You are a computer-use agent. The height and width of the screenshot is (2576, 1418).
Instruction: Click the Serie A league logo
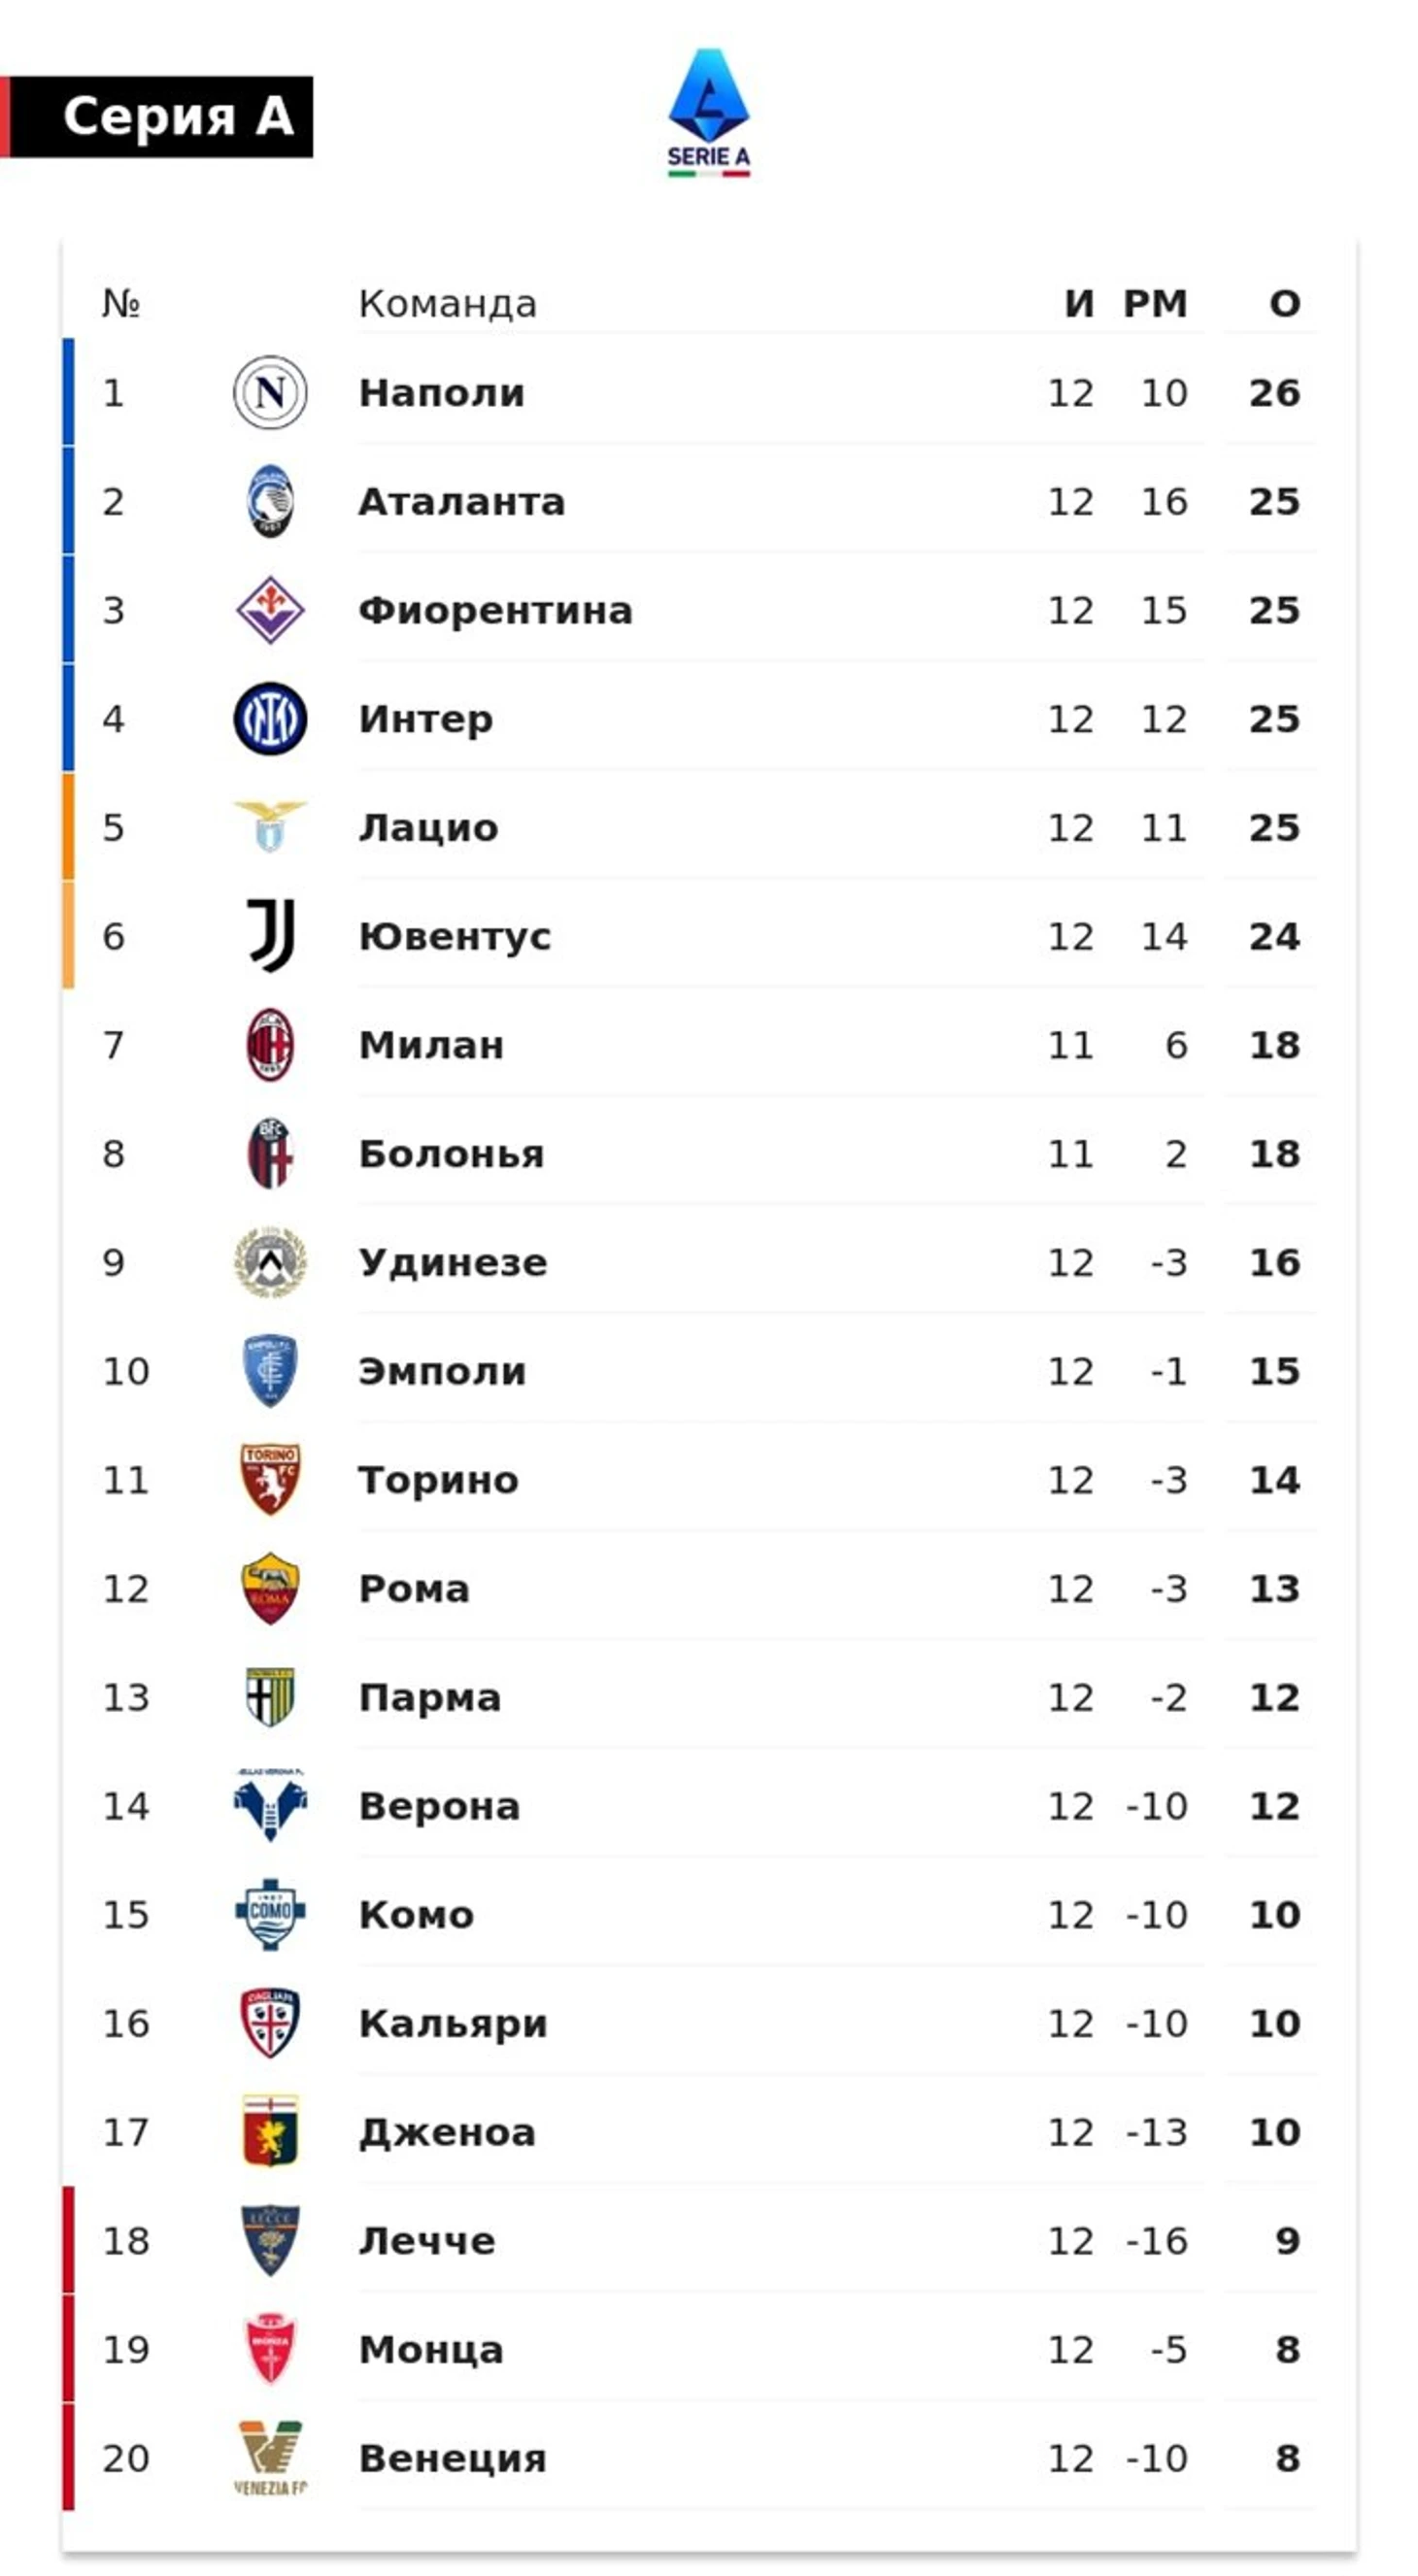point(708,113)
